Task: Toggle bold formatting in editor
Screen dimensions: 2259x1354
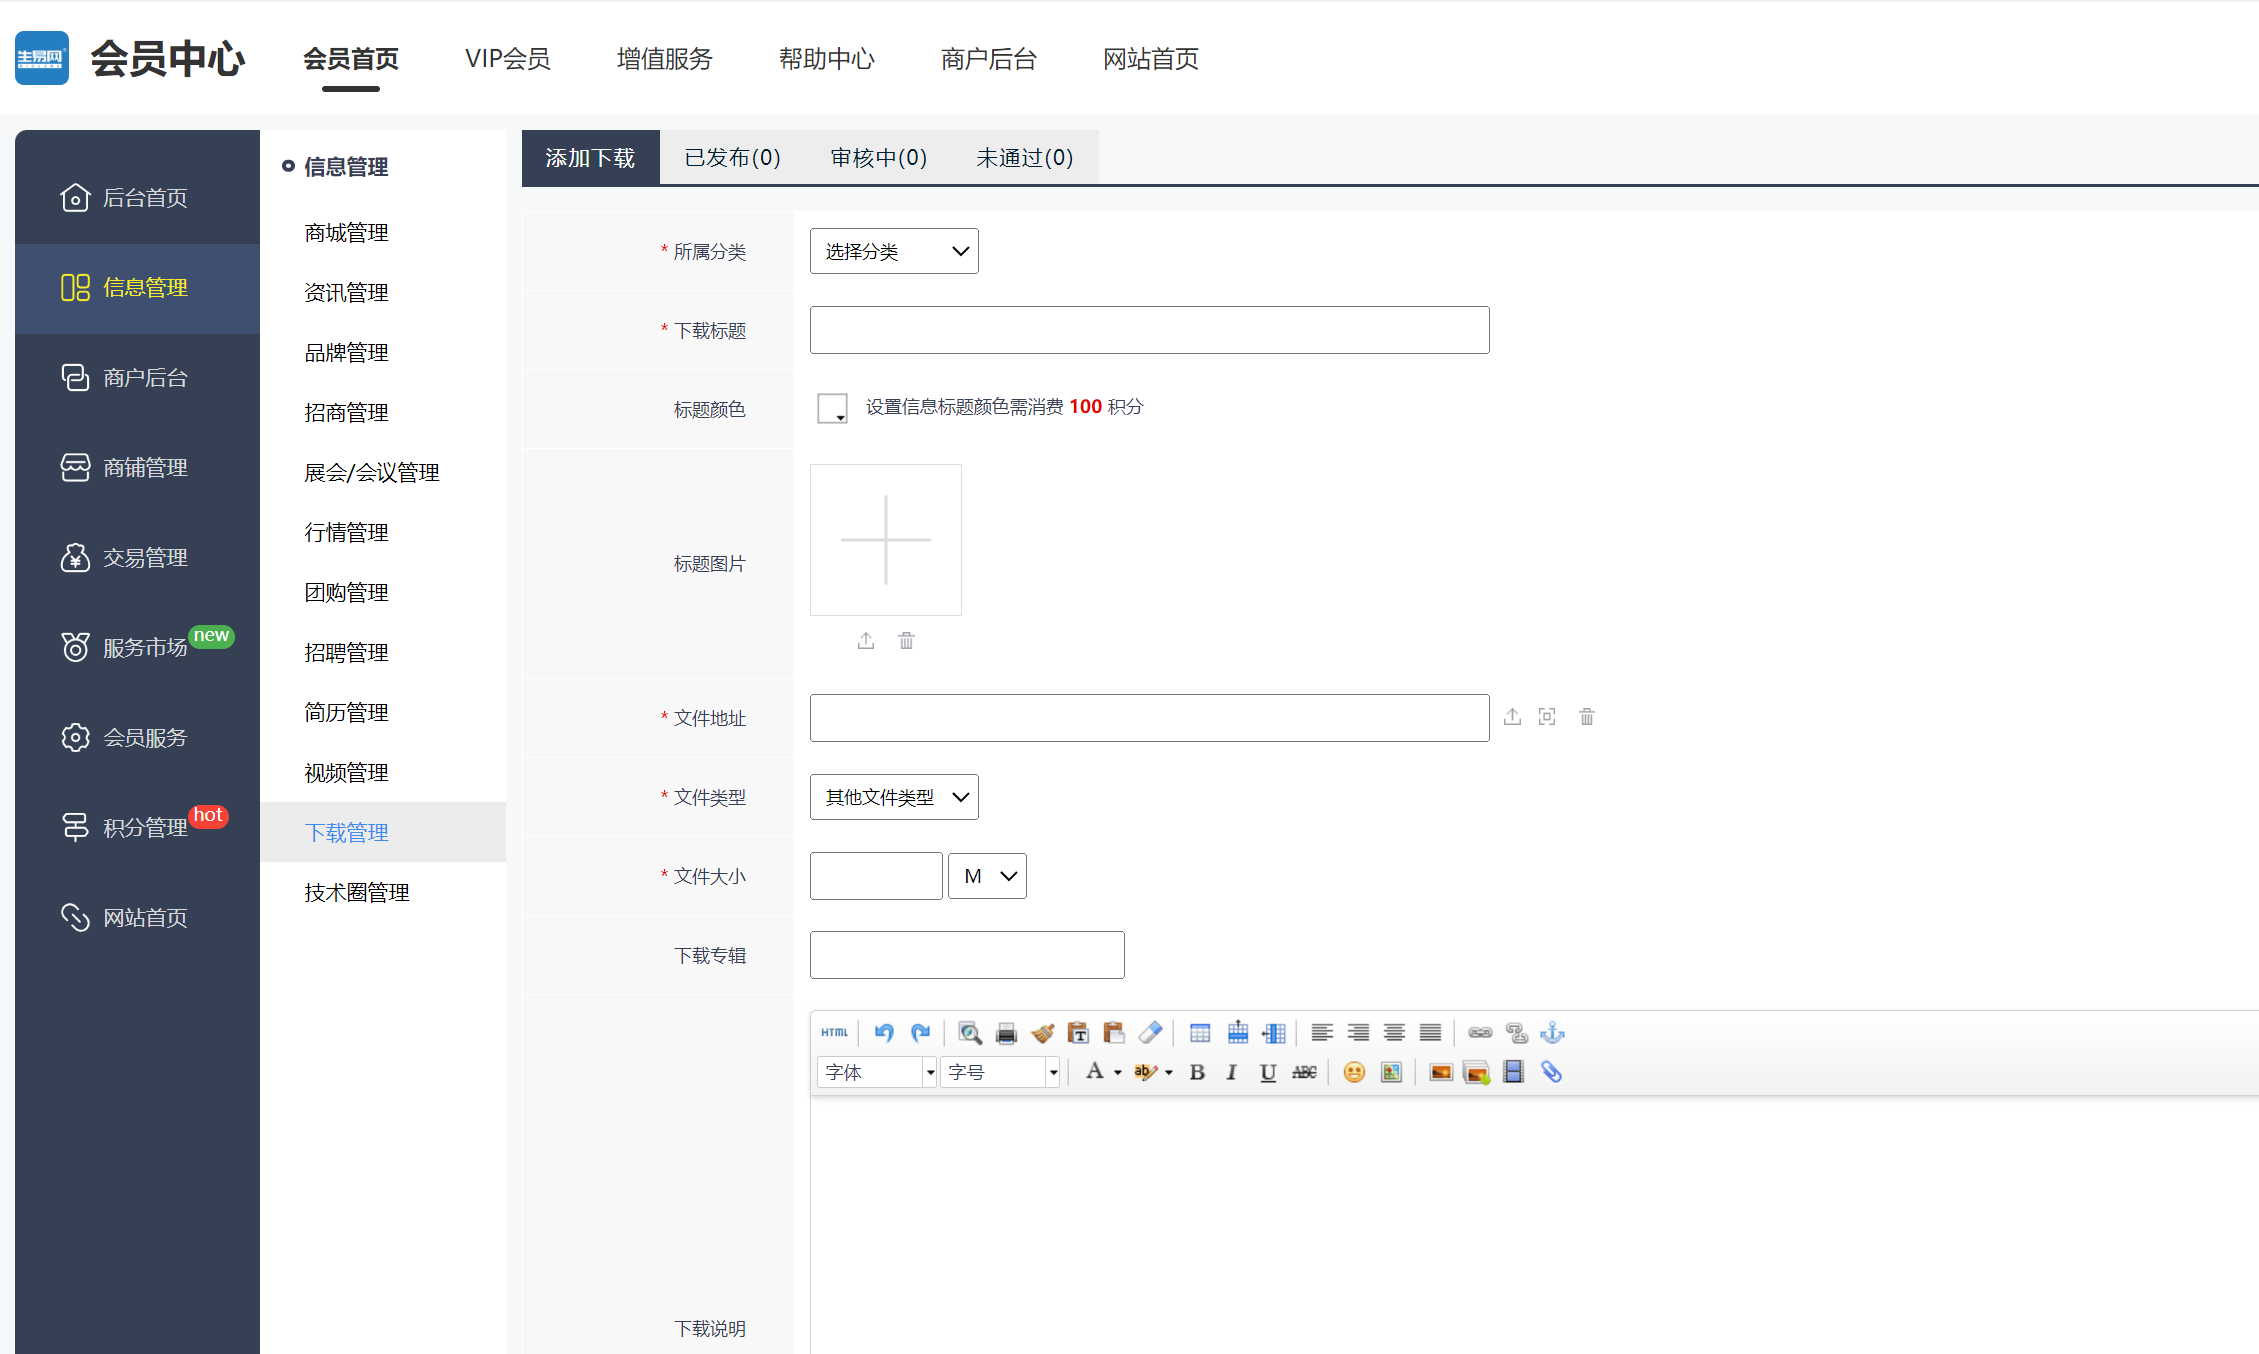Action: pos(1197,1072)
